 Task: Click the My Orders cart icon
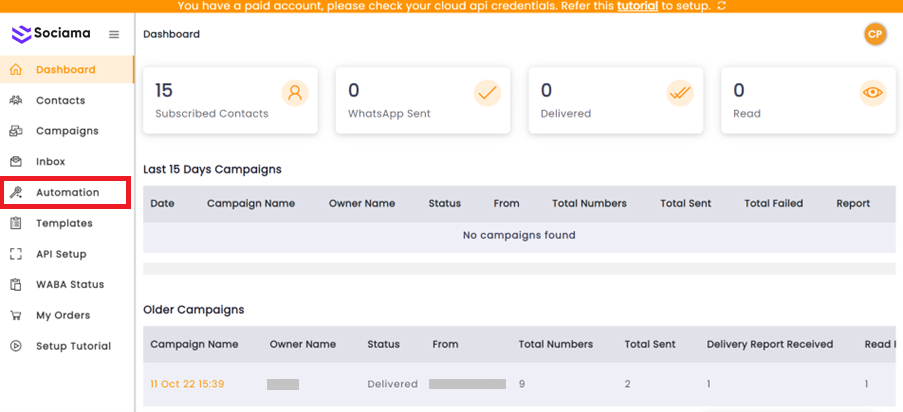16,315
